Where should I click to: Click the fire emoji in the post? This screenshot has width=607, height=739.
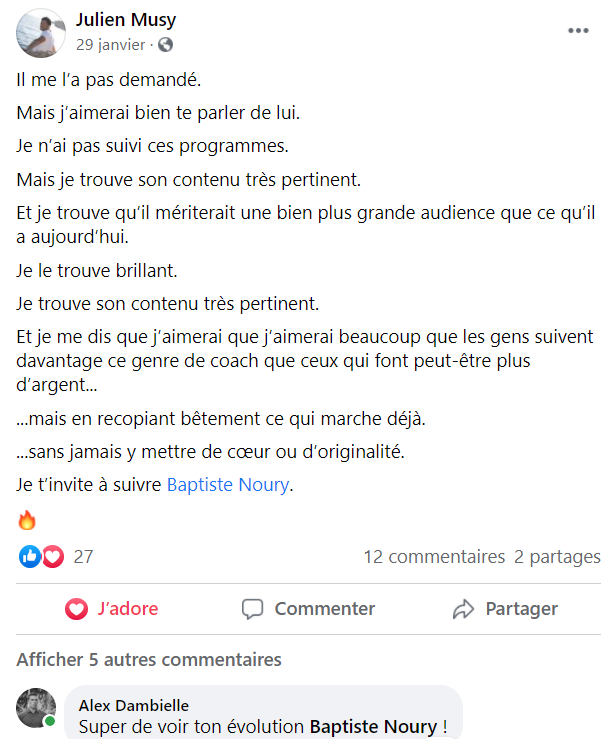(x=27, y=520)
